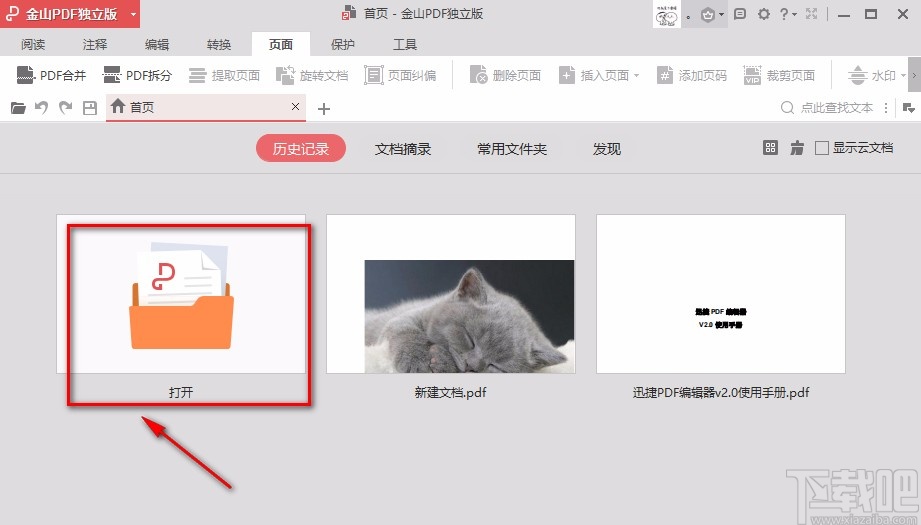Choose 旋转文档 rotate document tool
The image size is (921, 525).
[x=312, y=75]
